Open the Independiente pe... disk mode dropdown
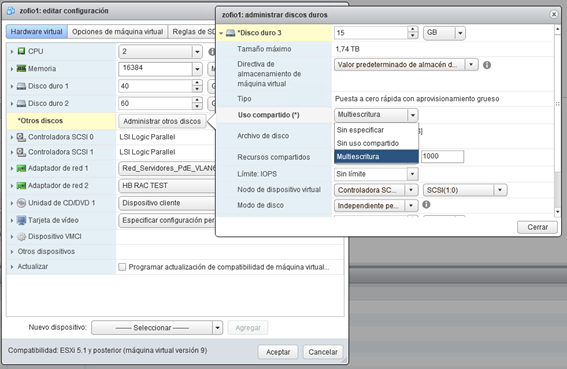This screenshot has height=369, width=567. tap(411, 205)
